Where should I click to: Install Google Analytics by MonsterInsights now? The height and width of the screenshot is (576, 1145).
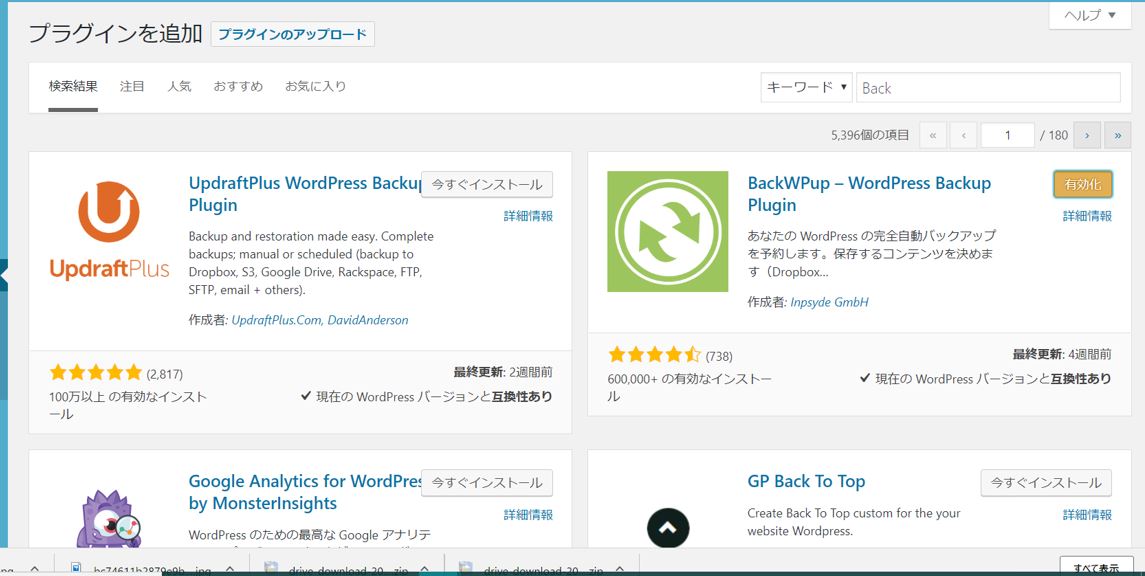(x=487, y=483)
